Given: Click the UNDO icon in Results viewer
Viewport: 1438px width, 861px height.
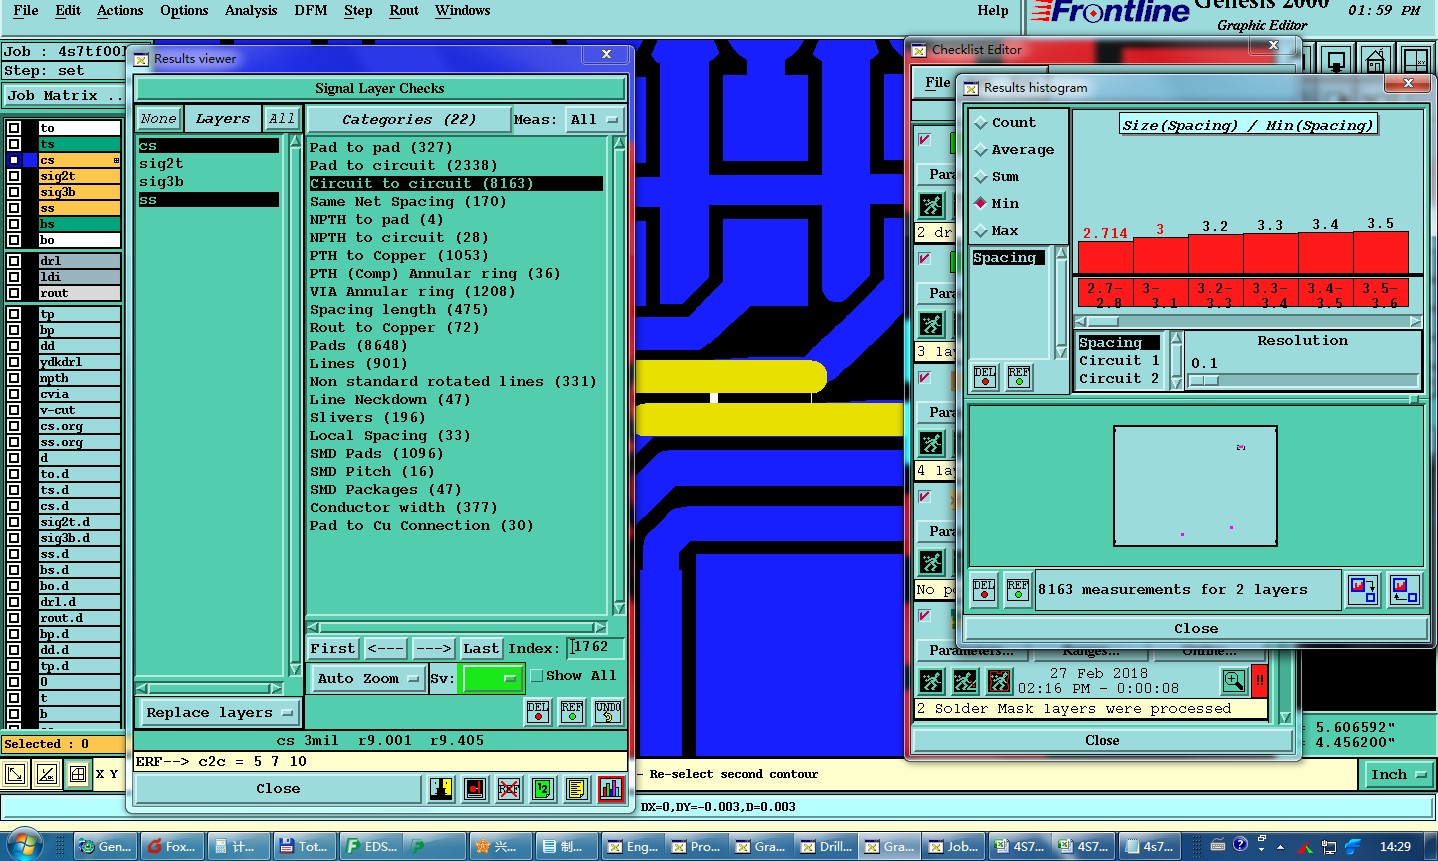Looking at the screenshot, I should click(608, 711).
